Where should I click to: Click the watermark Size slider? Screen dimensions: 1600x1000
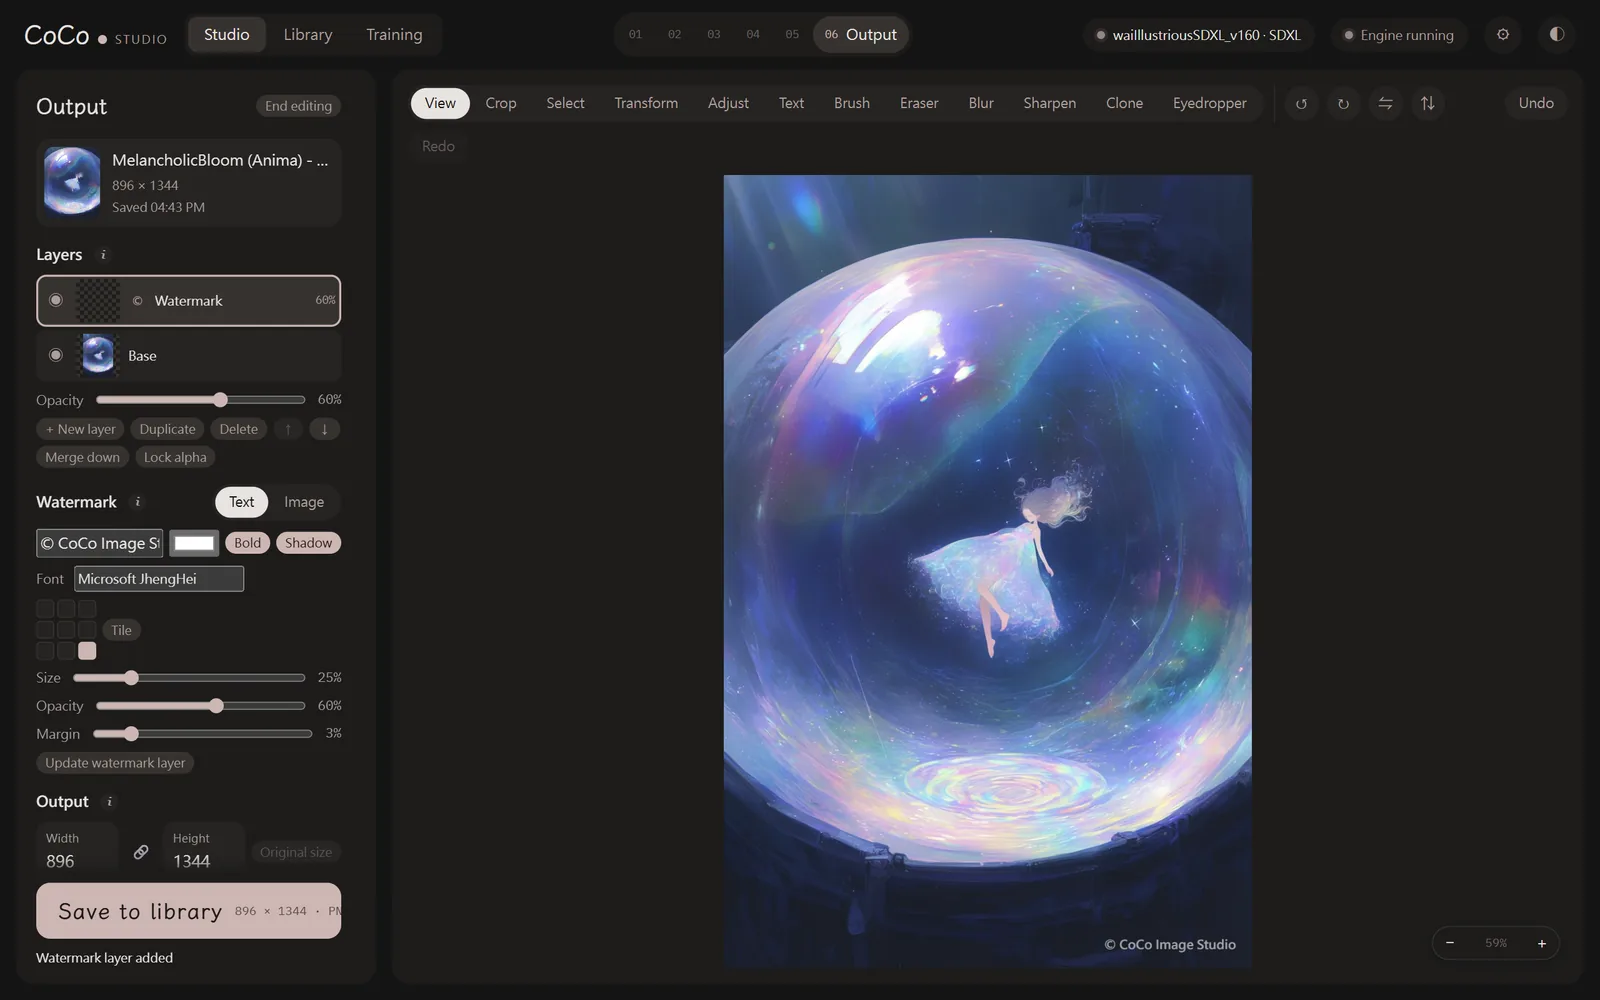(x=189, y=678)
